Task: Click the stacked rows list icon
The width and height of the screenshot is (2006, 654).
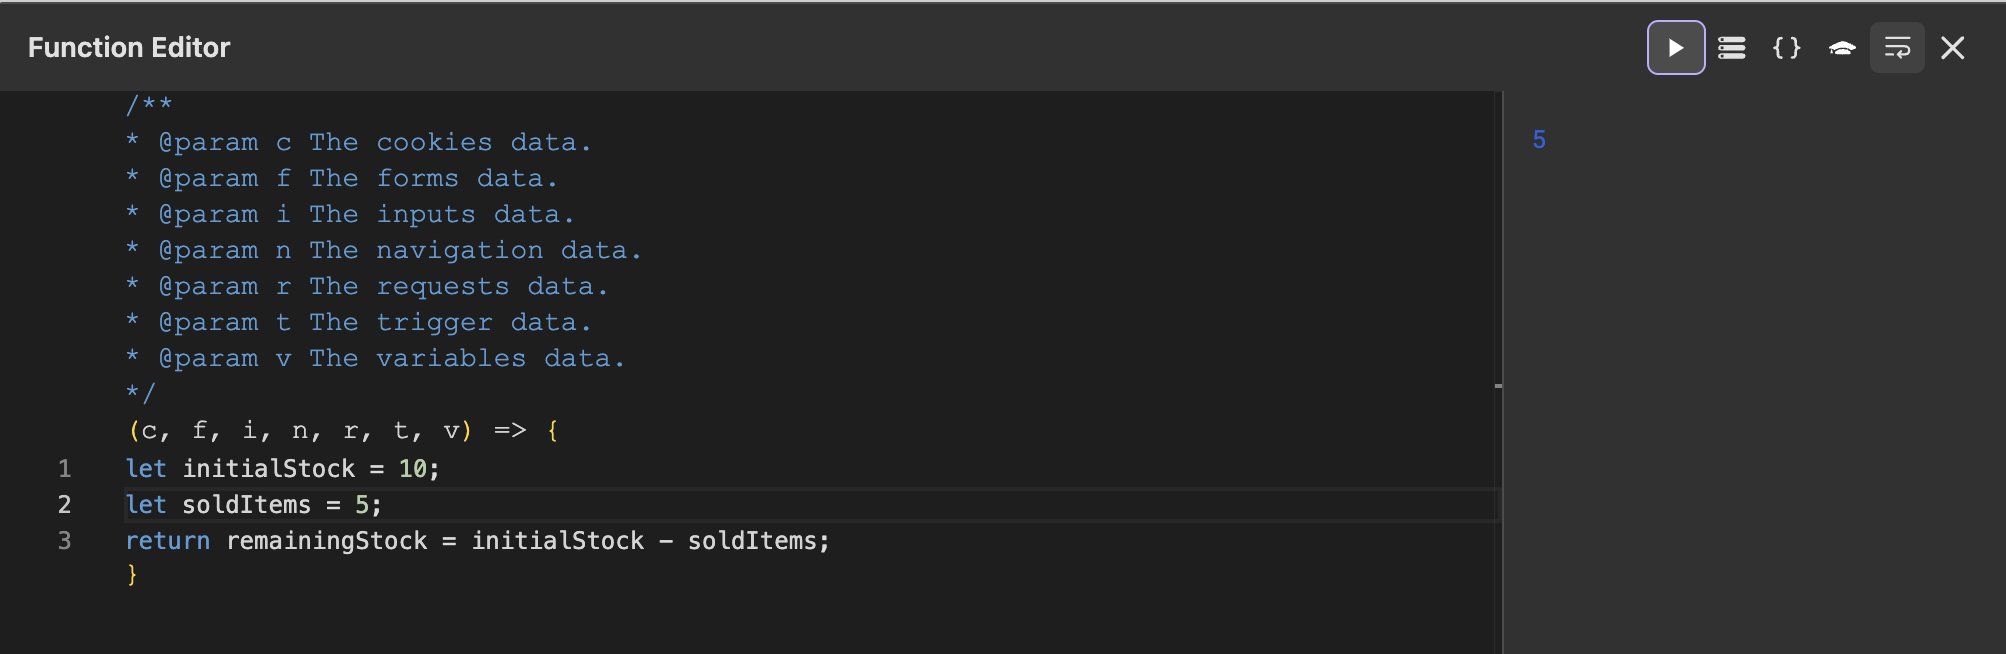Action: (x=1732, y=48)
